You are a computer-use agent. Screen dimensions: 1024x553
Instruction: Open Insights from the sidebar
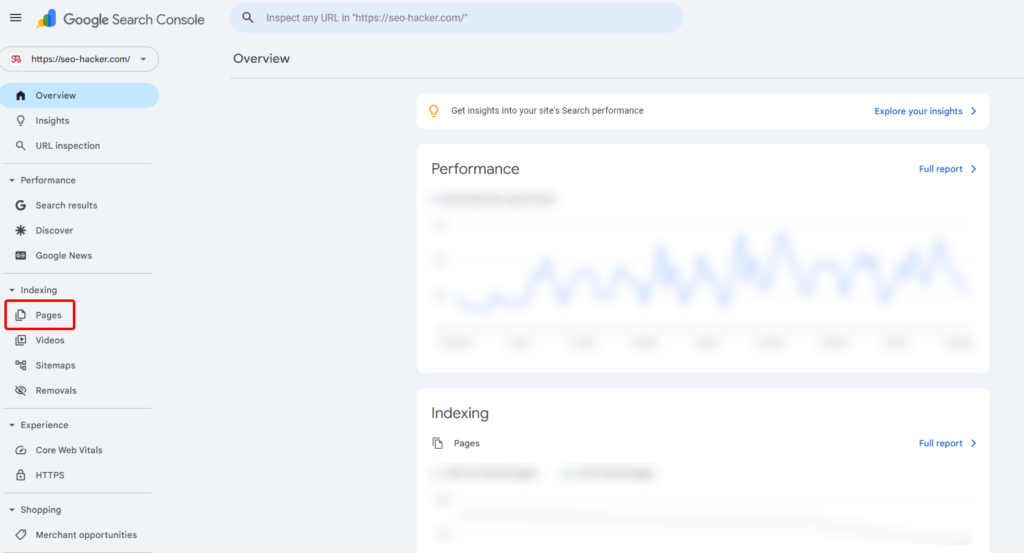(52, 121)
